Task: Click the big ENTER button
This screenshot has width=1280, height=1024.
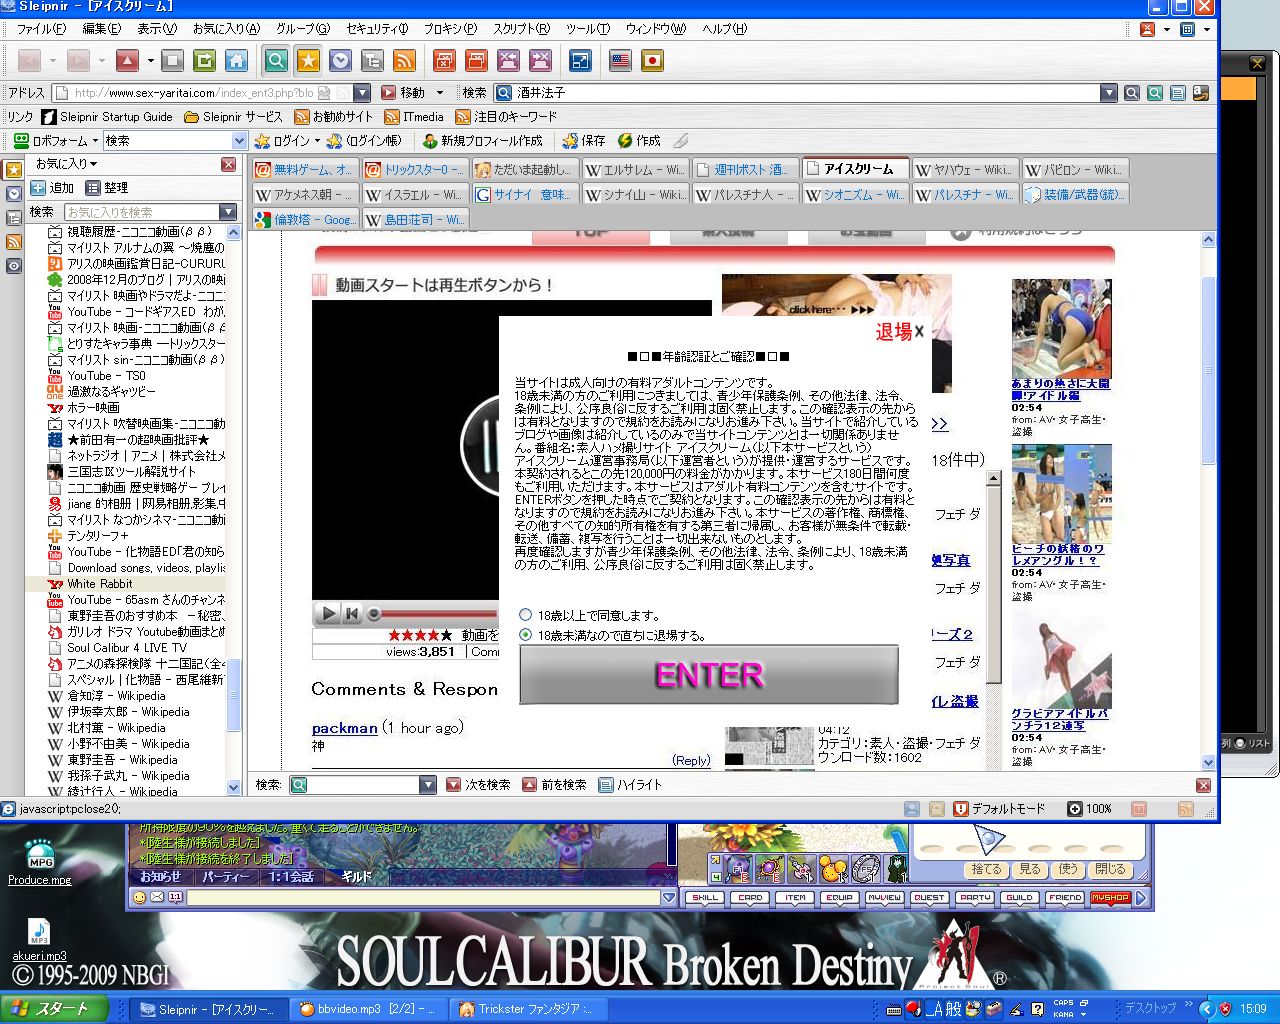Action: pyautogui.click(x=709, y=675)
